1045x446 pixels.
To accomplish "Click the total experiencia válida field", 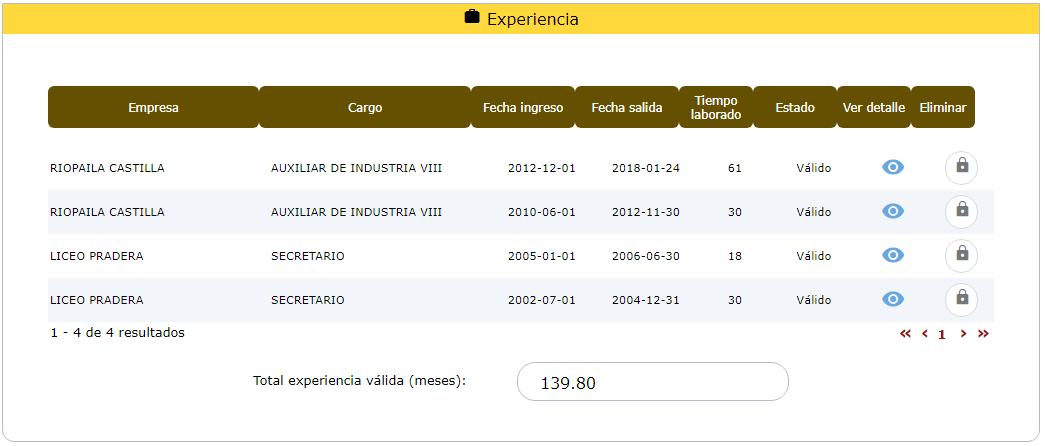I will click(x=652, y=382).
